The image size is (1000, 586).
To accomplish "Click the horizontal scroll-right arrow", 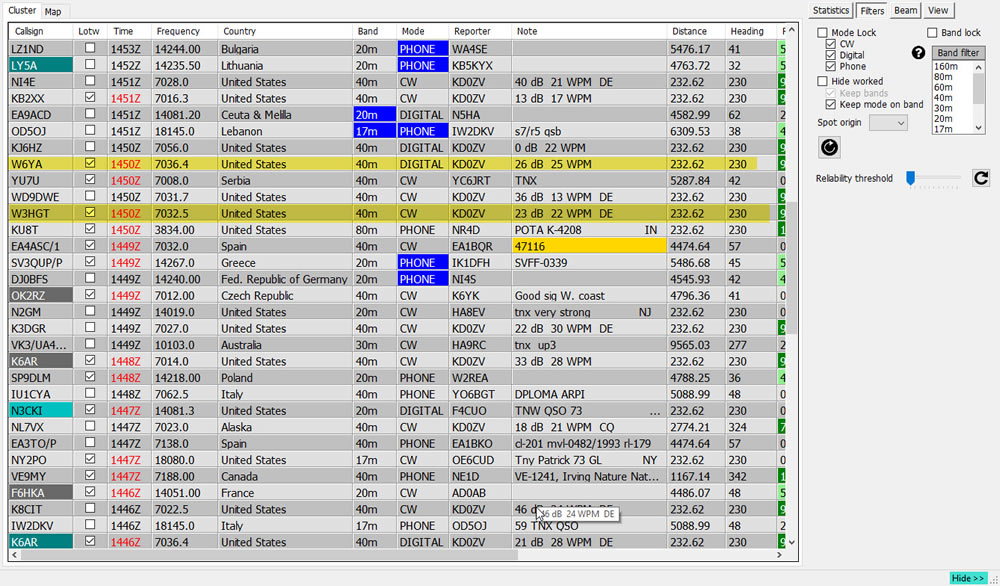I will pyautogui.click(x=779, y=555).
